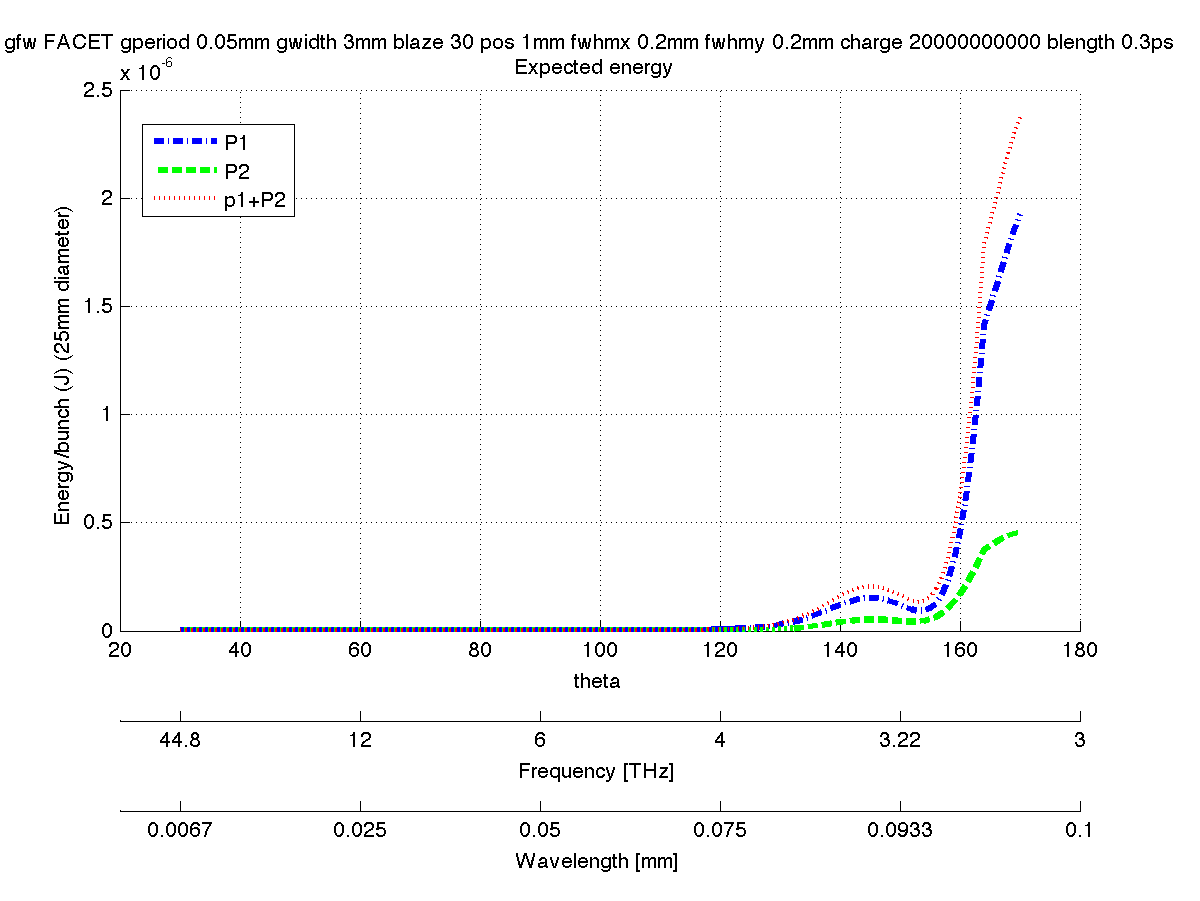Select the red dotted line sample in legend
Image resolution: width=1200 pixels, height=901 pixels.
pyautogui.click(x=185, y=200)
